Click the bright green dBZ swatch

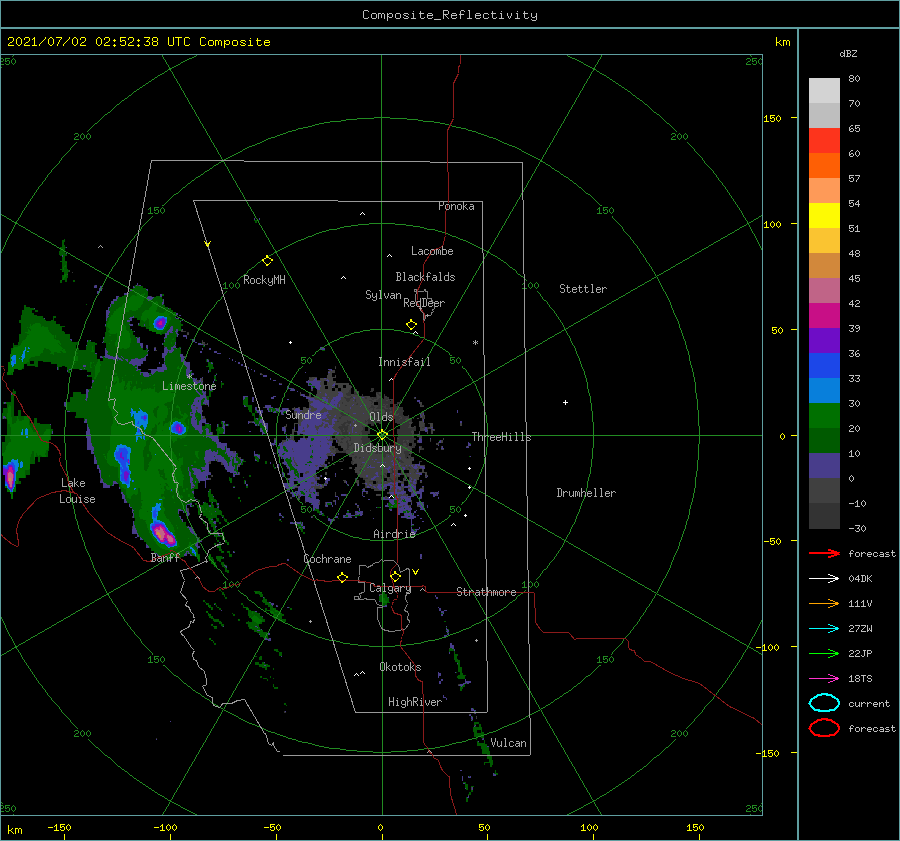tap(824, 415)
